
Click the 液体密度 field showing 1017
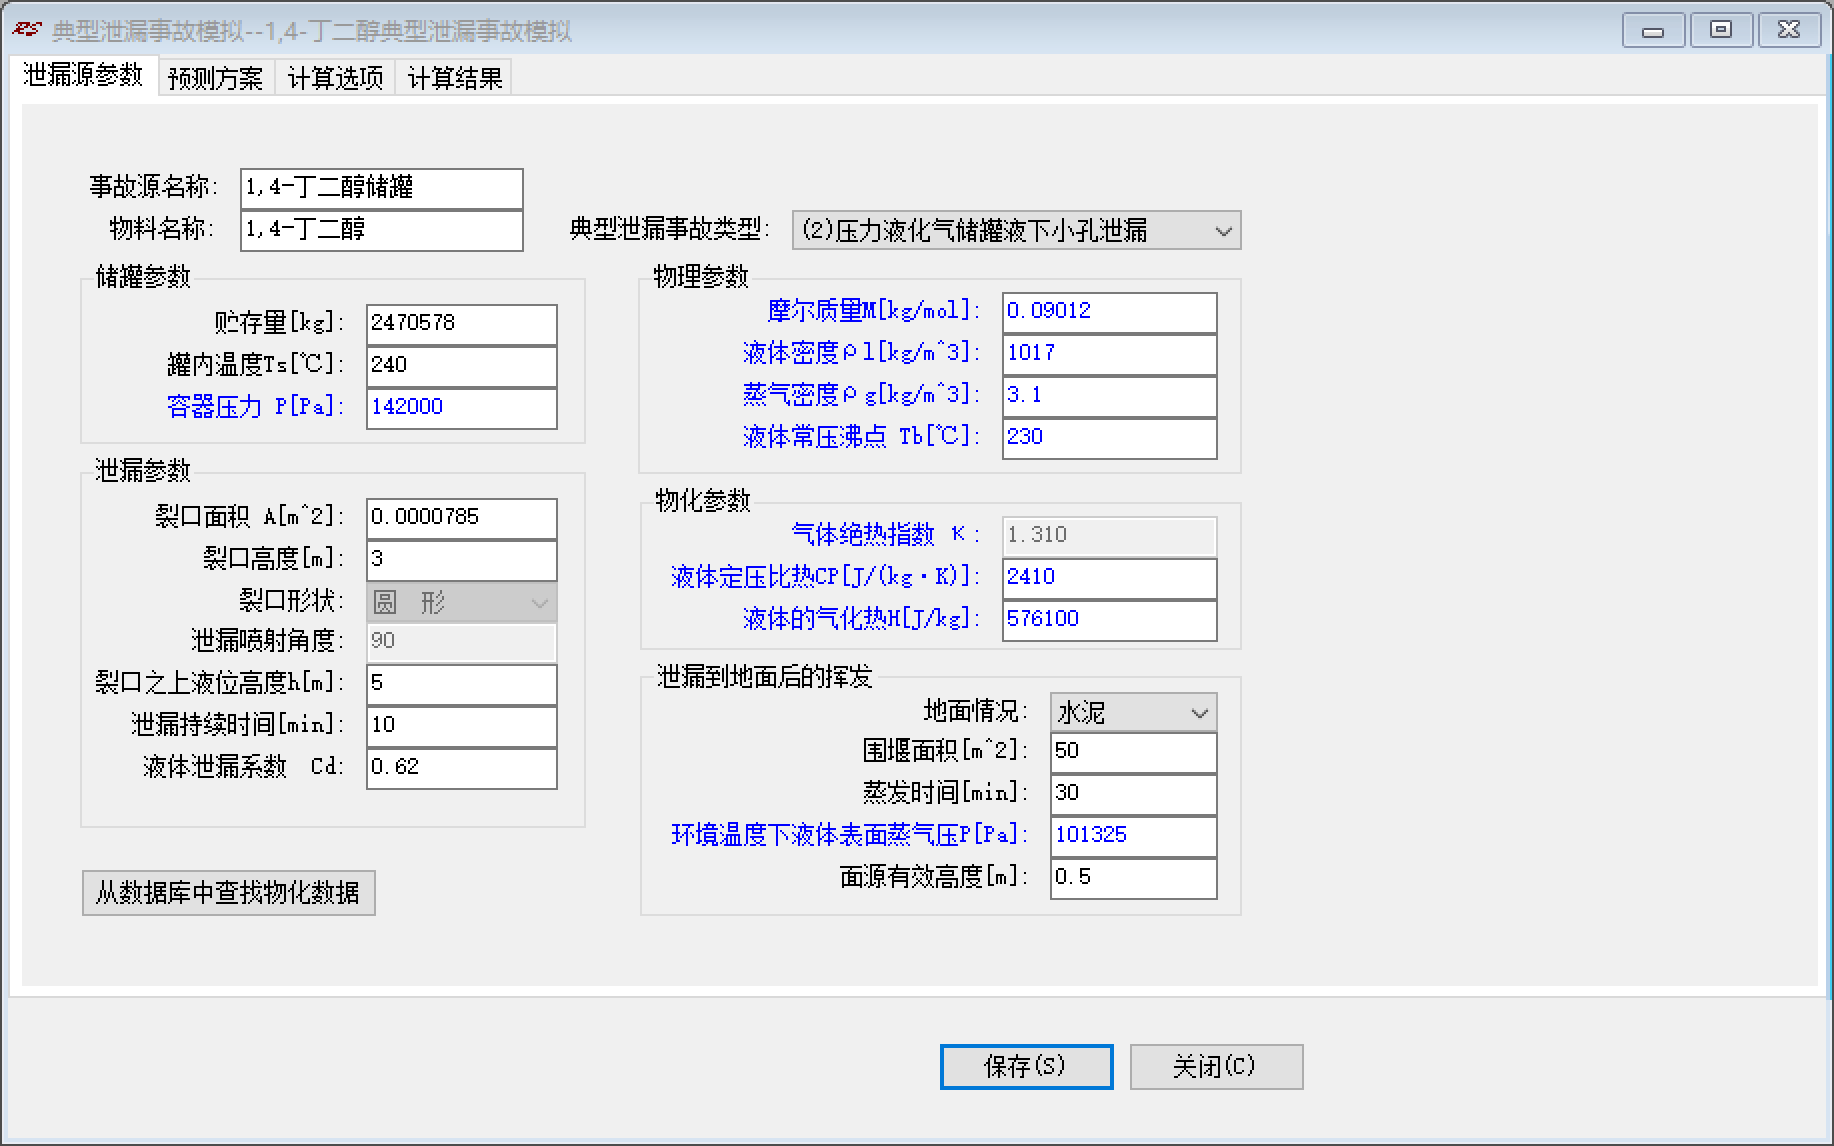[x=1110, y=354]
